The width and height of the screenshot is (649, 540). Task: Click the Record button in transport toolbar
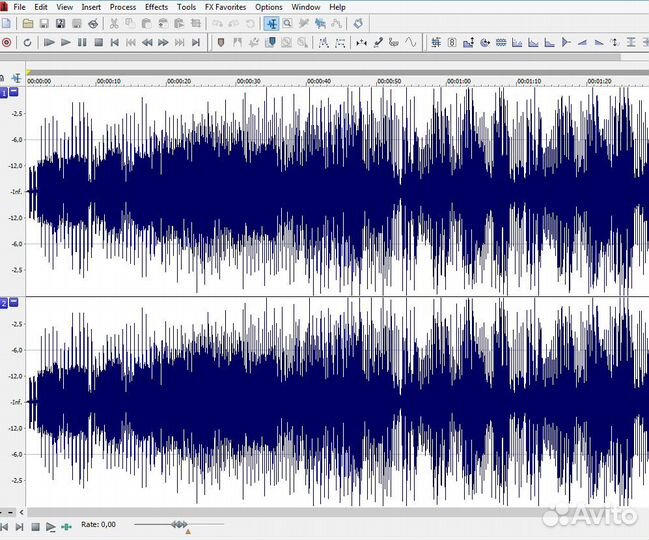click(7, 42)
